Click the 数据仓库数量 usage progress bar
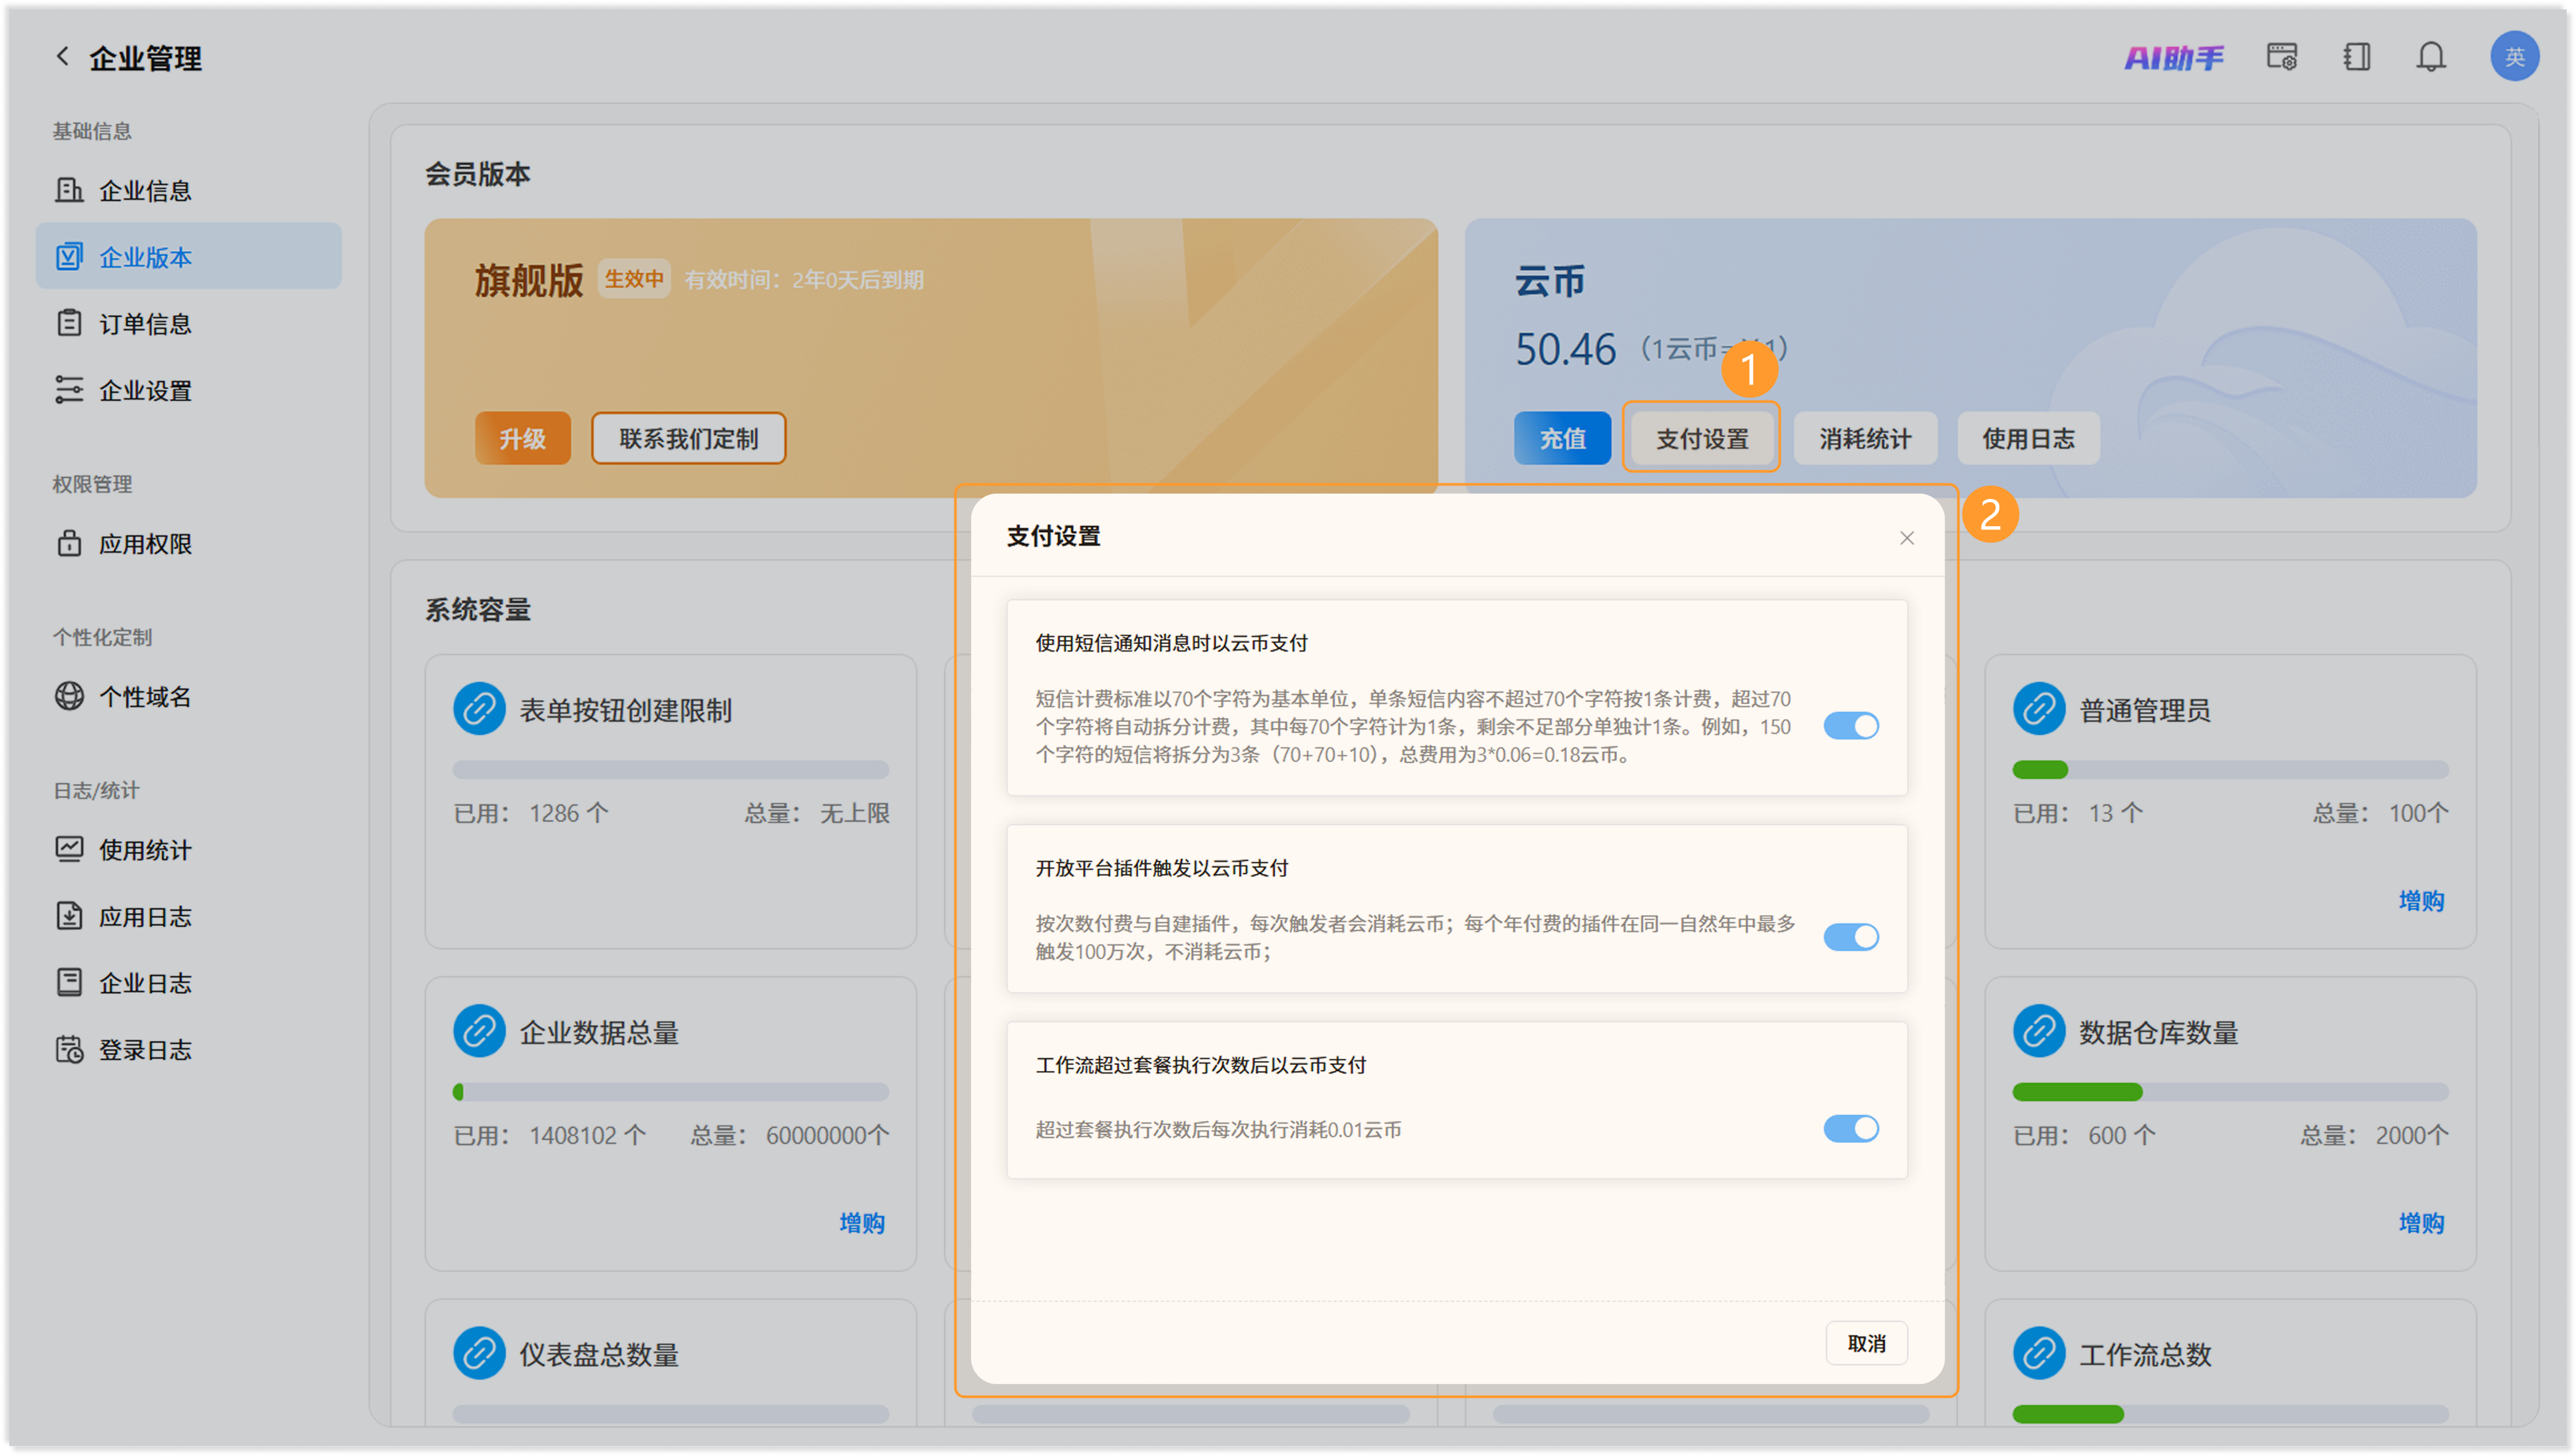 (2230, 1091)
